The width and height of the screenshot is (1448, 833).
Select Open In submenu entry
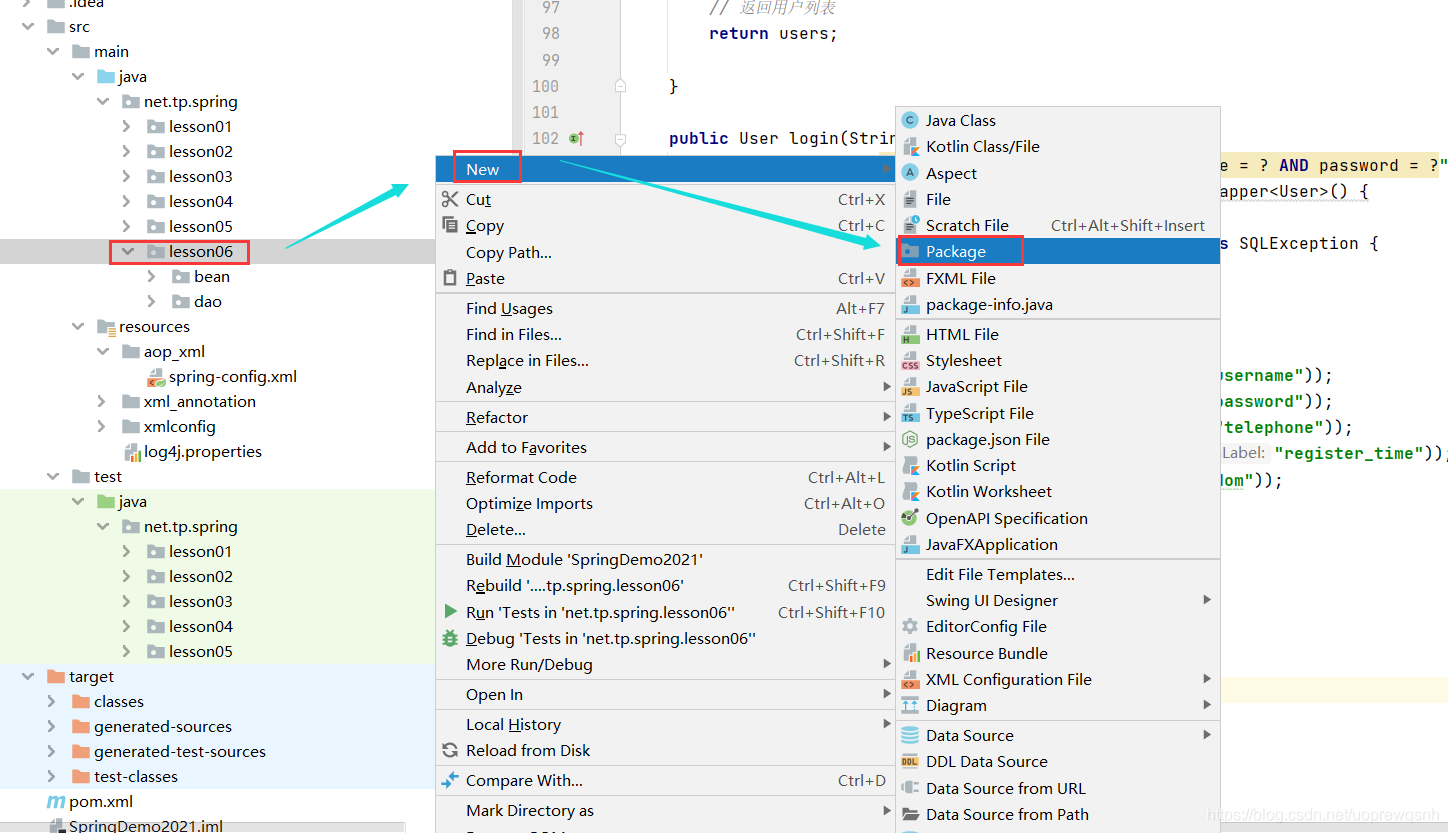tap(665, 694)
